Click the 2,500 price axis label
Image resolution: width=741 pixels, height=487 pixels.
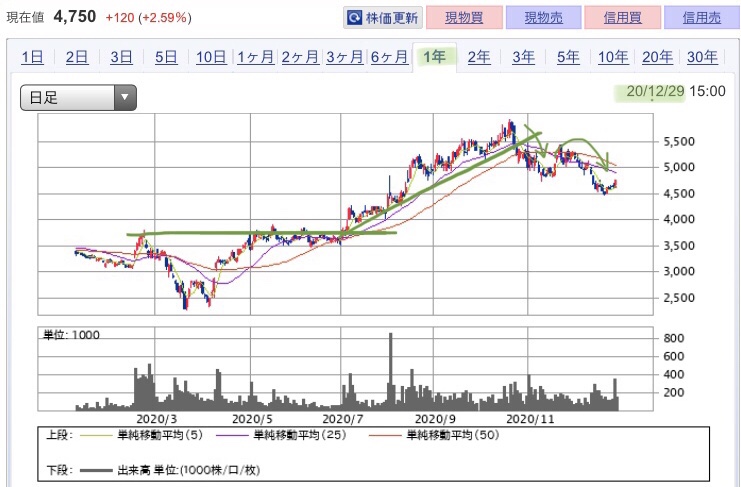point(679,298)
